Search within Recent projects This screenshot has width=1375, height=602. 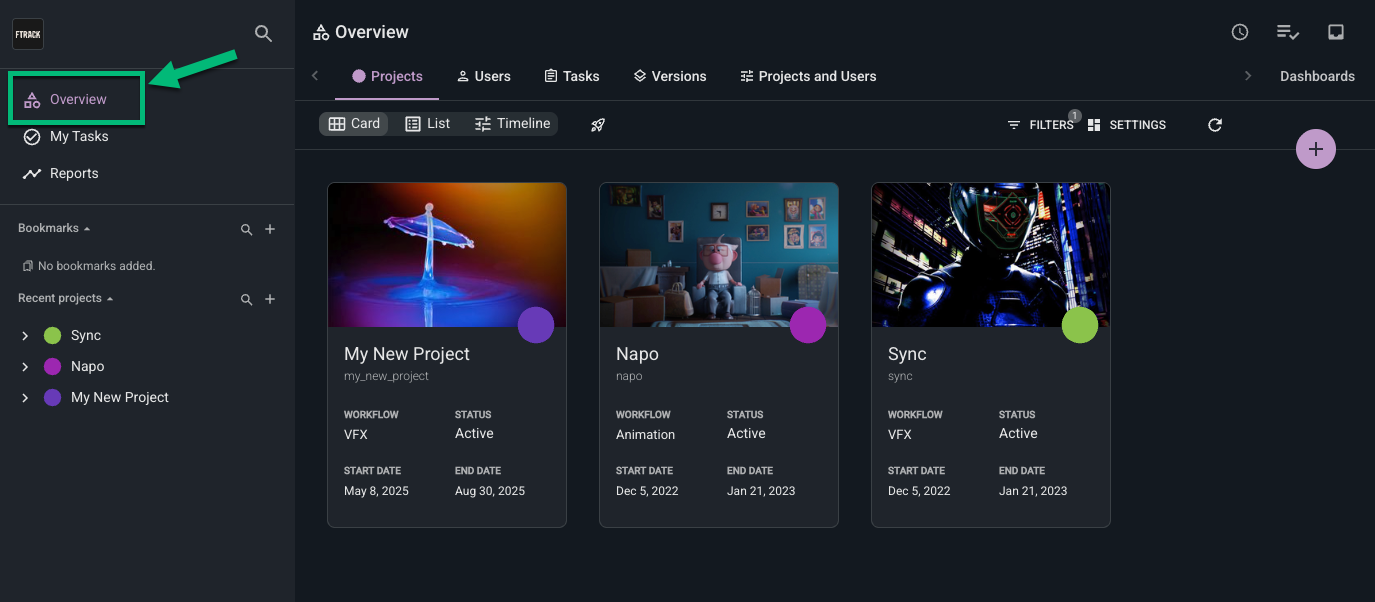point(246,298)
